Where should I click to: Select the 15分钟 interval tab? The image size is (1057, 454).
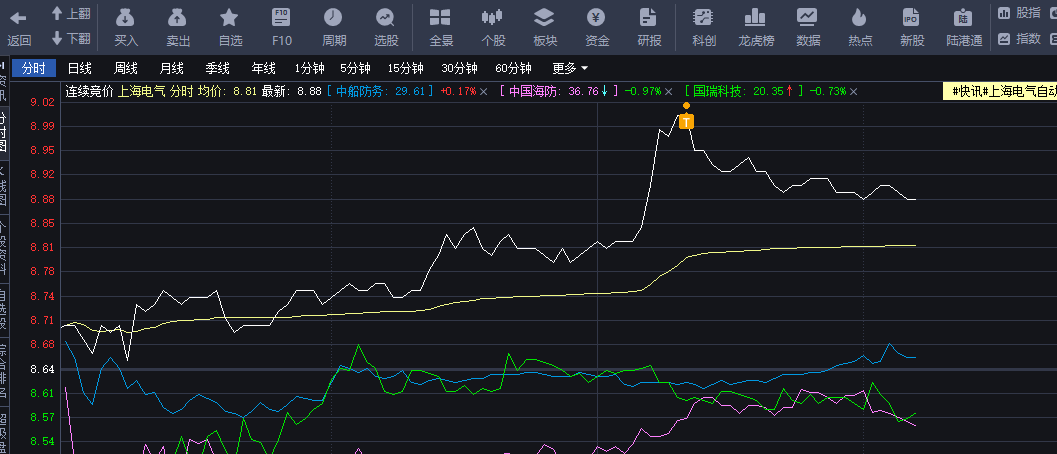pos(405,68)
